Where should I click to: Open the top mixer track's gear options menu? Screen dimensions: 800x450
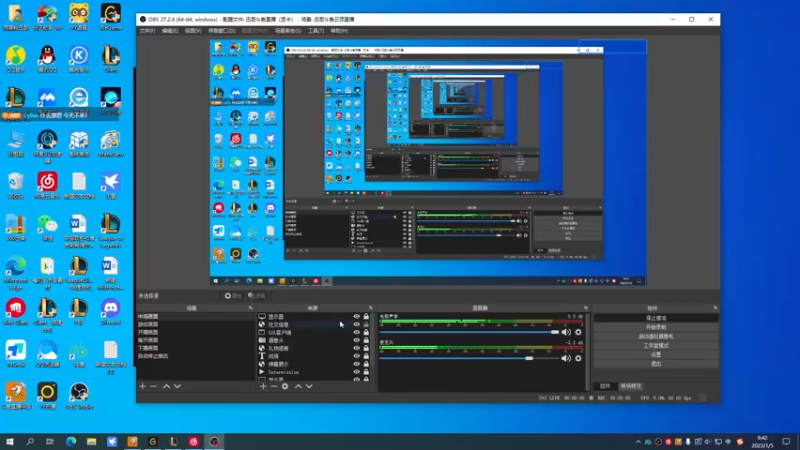point(578,332)
